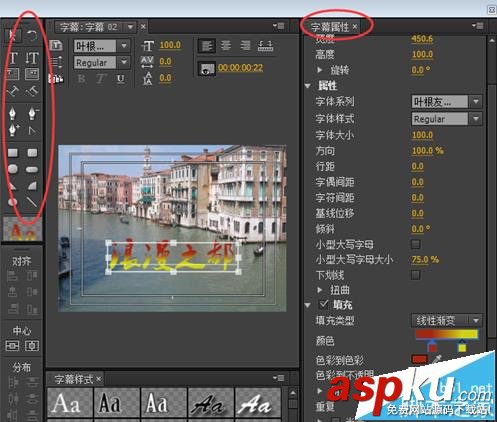The height and width of the screenshot is (422, 497).
Task: Select the Rectangle shape tool
Action: (x=13, y=153)
